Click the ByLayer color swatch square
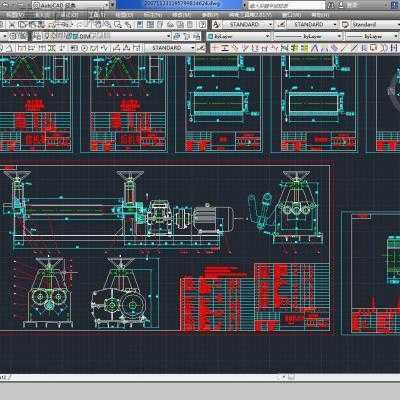The image size is (400, 400). [211, 36]
